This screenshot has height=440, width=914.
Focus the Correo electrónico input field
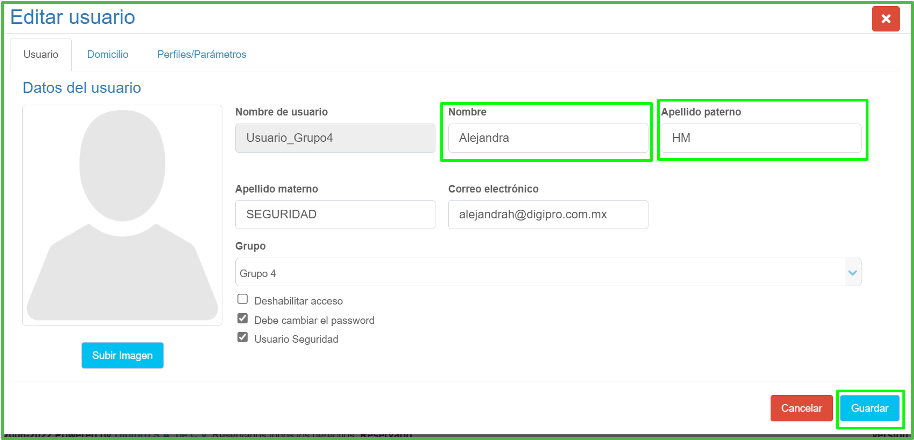[x=548, y=215]
